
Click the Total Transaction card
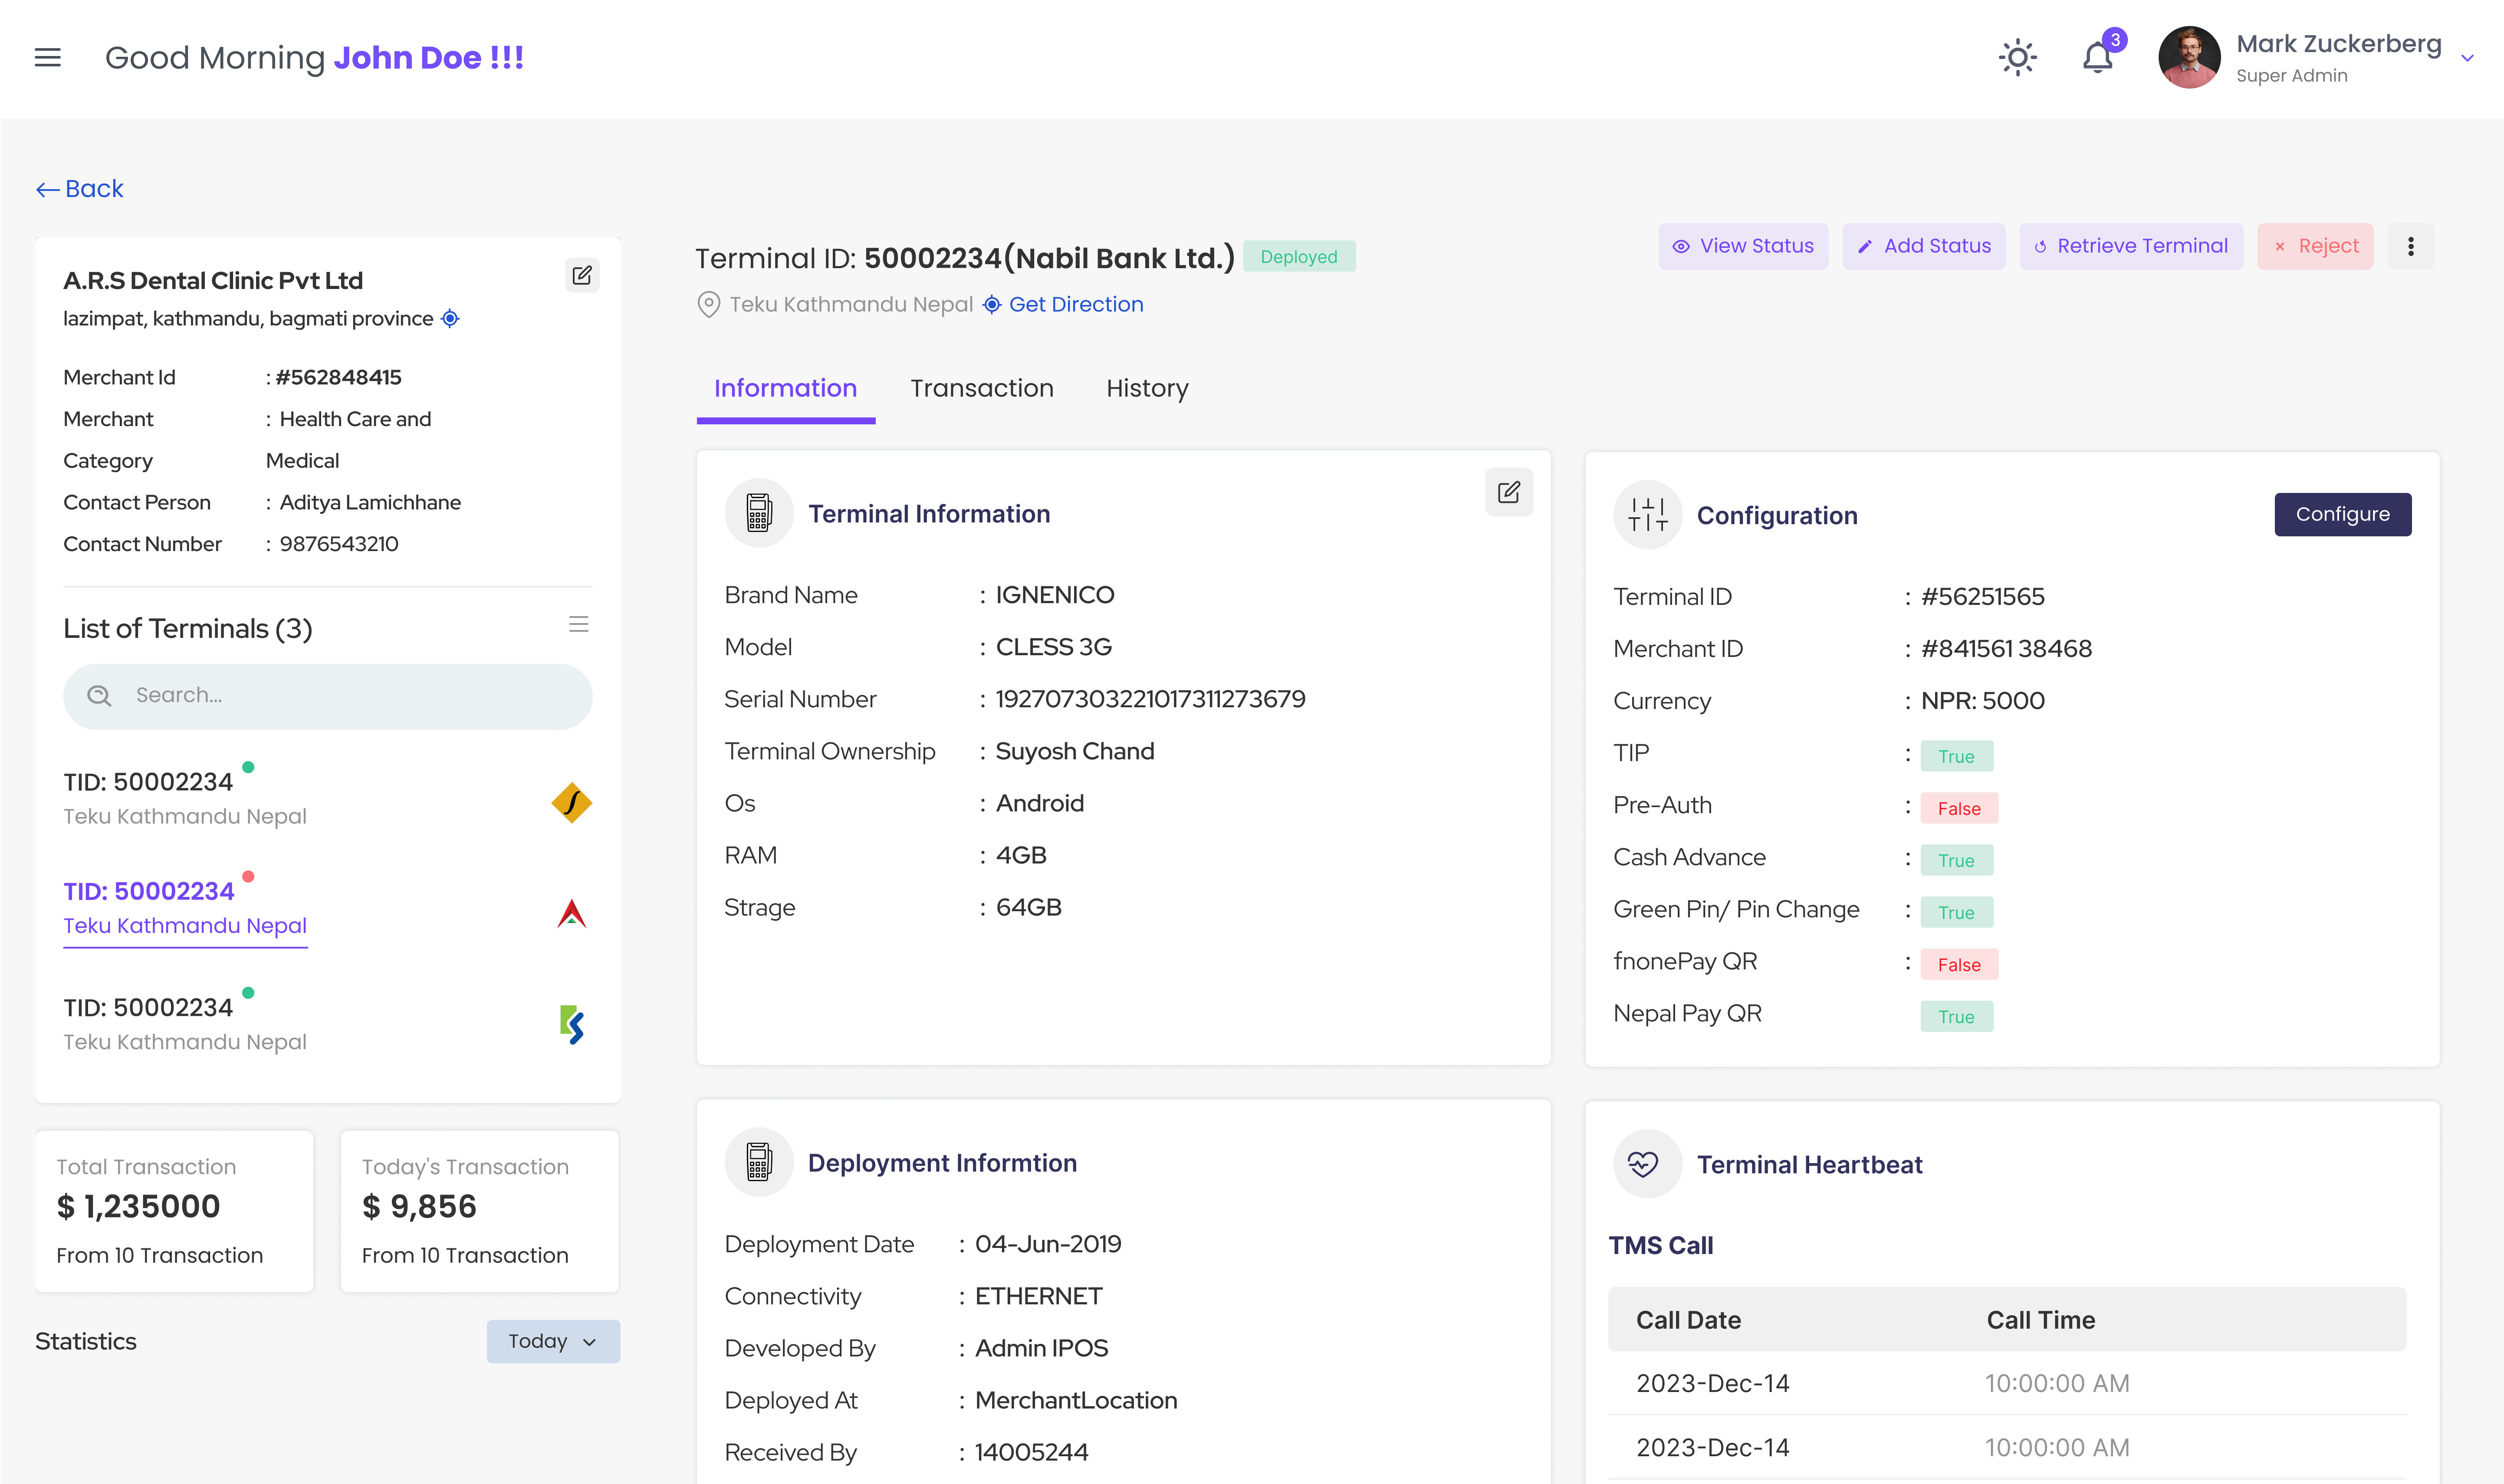pyautogui.click(x=174, y=1211)
